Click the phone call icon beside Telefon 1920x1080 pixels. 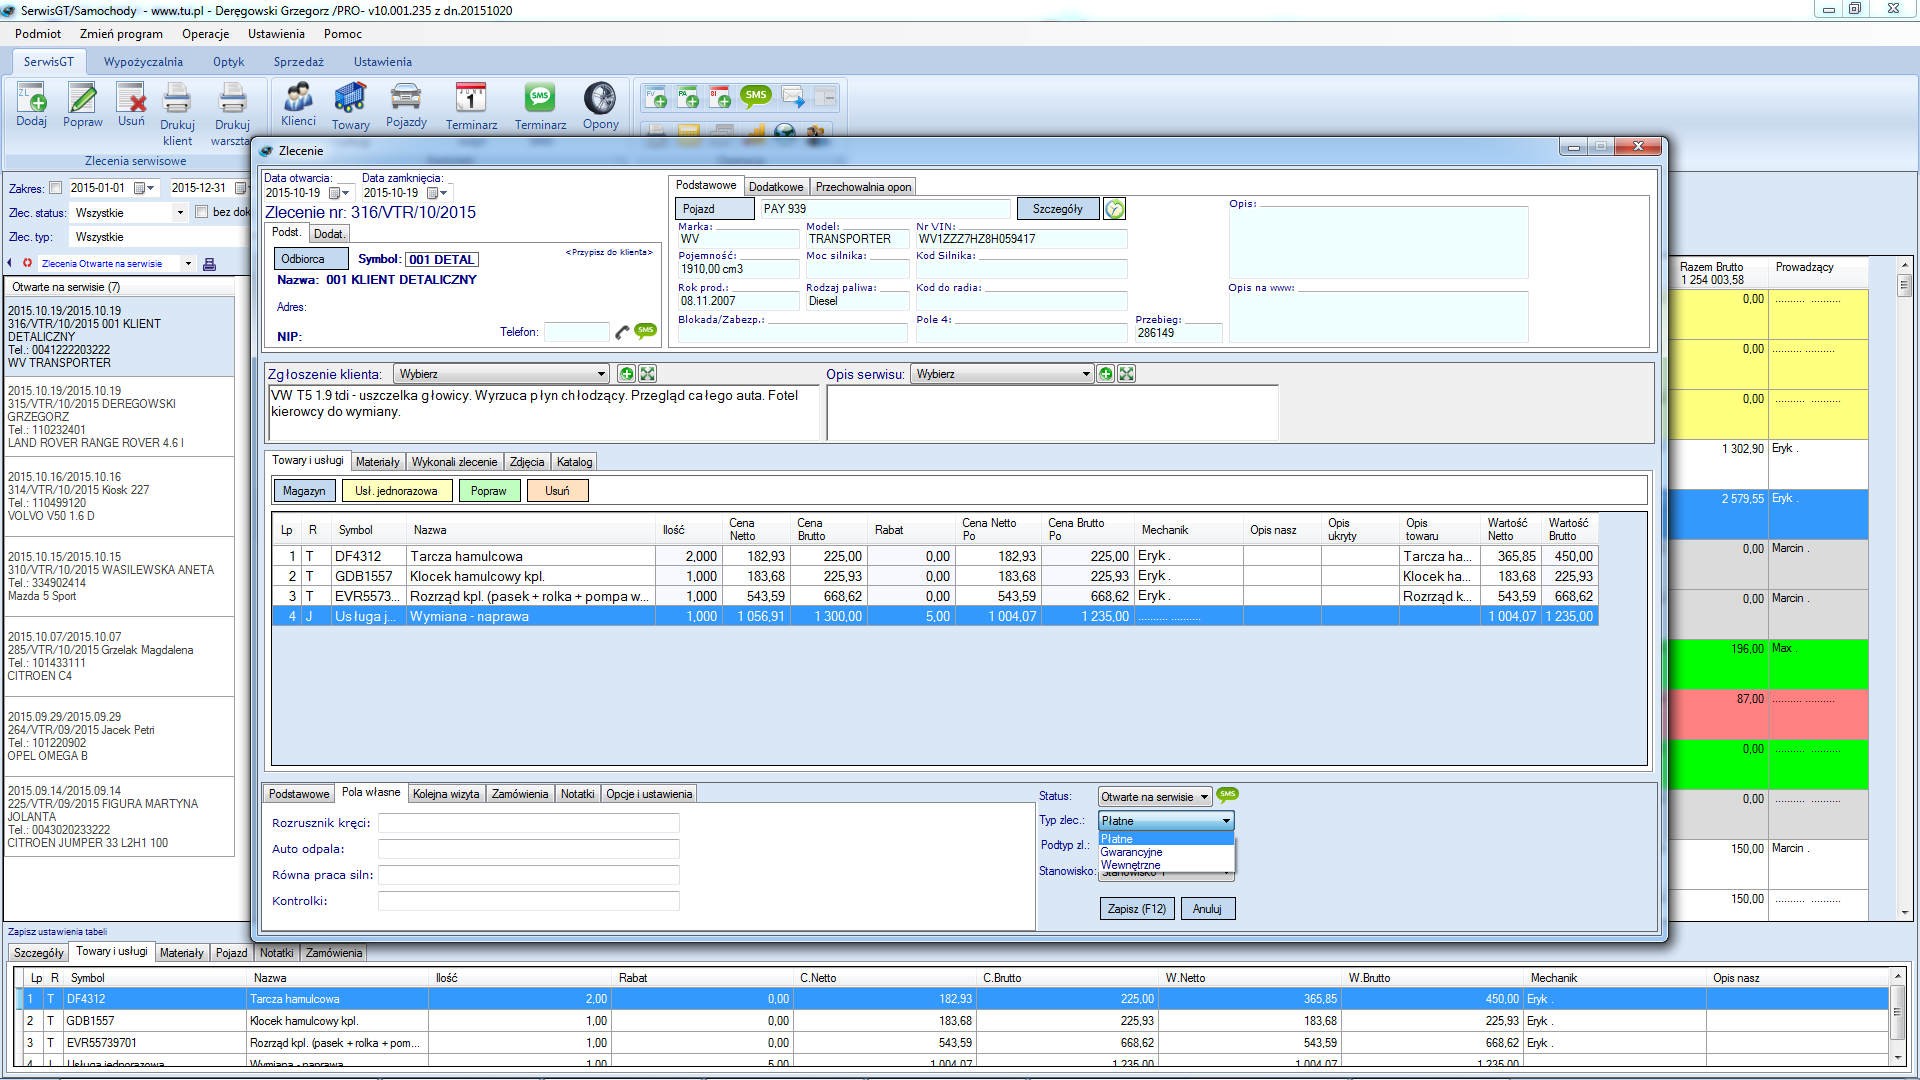tap(622, 332)
